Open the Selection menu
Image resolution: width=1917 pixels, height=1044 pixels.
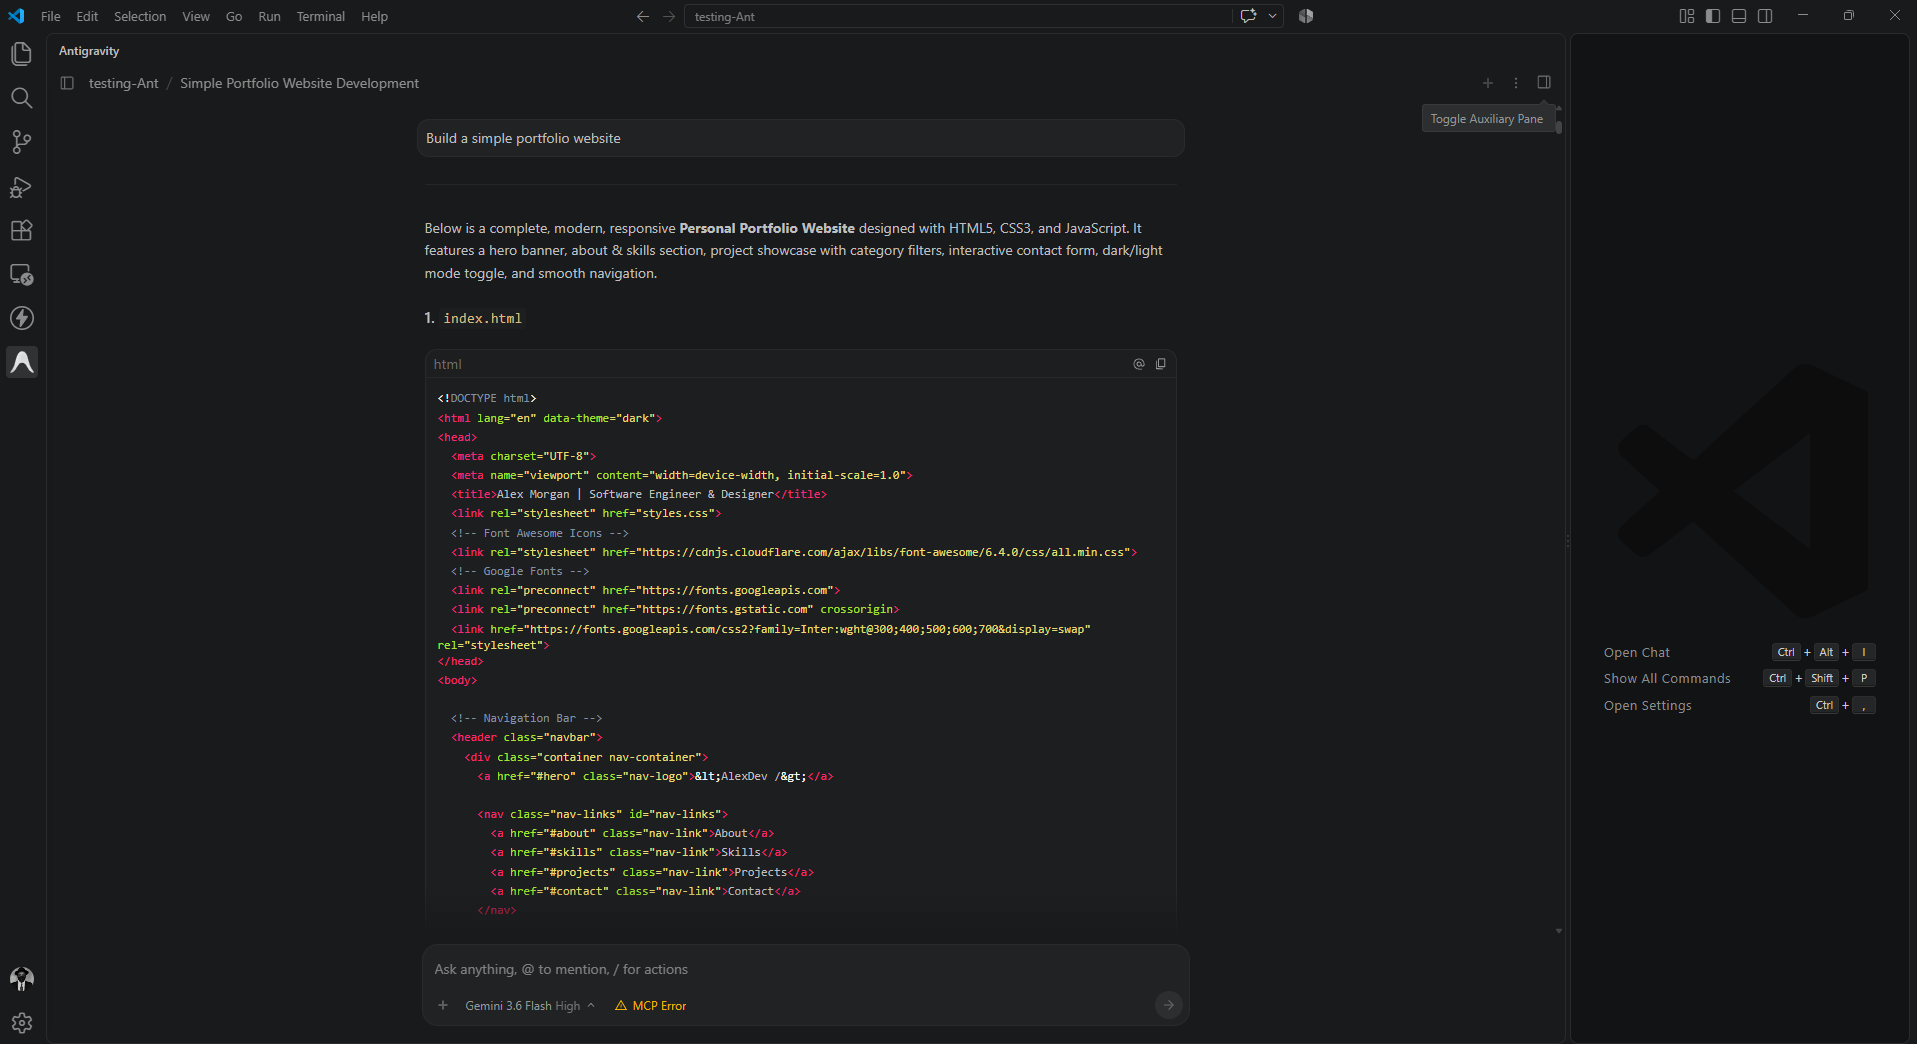point(140,17)
